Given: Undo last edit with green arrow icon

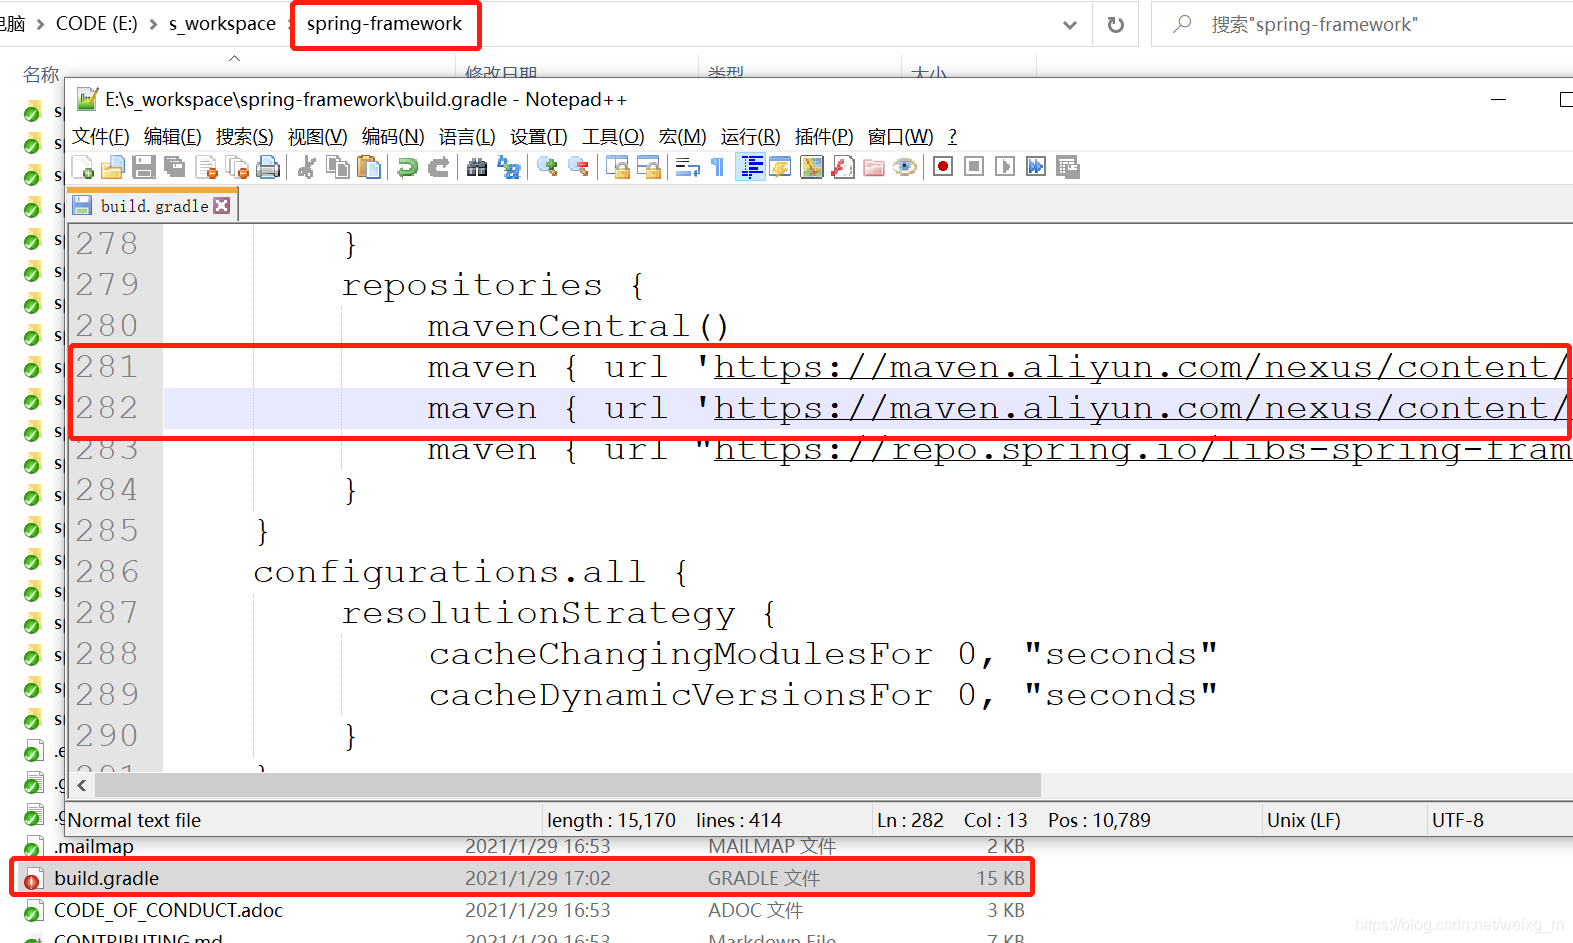Looking at the screenshot, I should [407, 167].
